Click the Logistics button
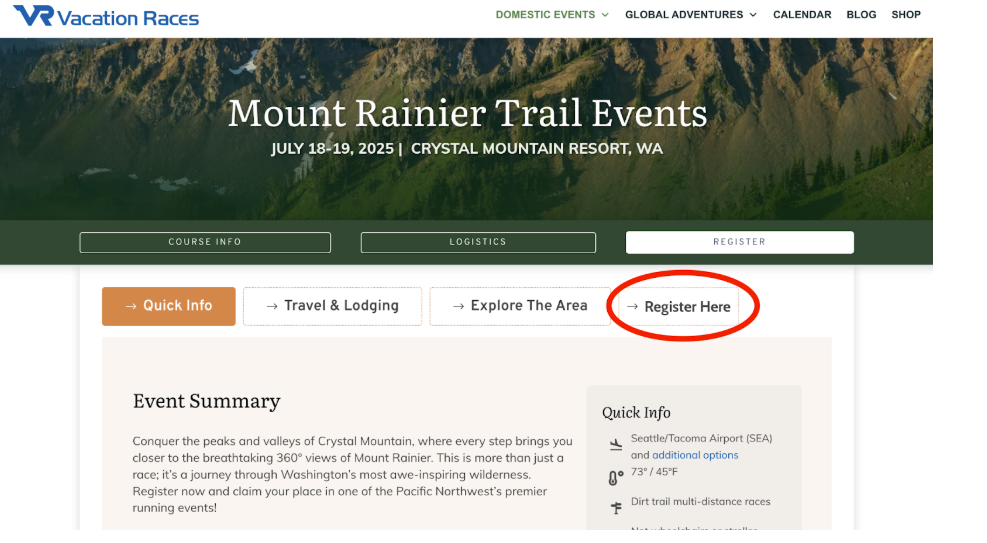This screenshot has width=987, height=543. [478, 242]
